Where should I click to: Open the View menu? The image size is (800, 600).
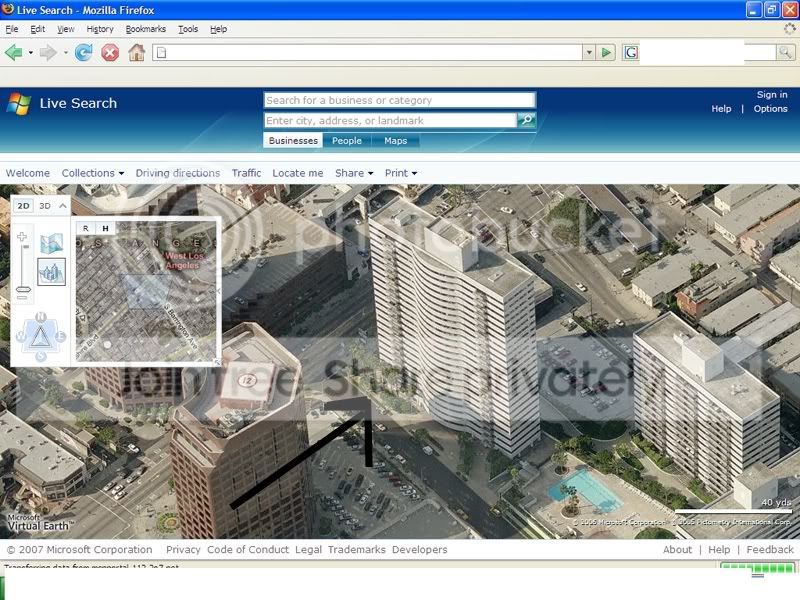point(65,29)
